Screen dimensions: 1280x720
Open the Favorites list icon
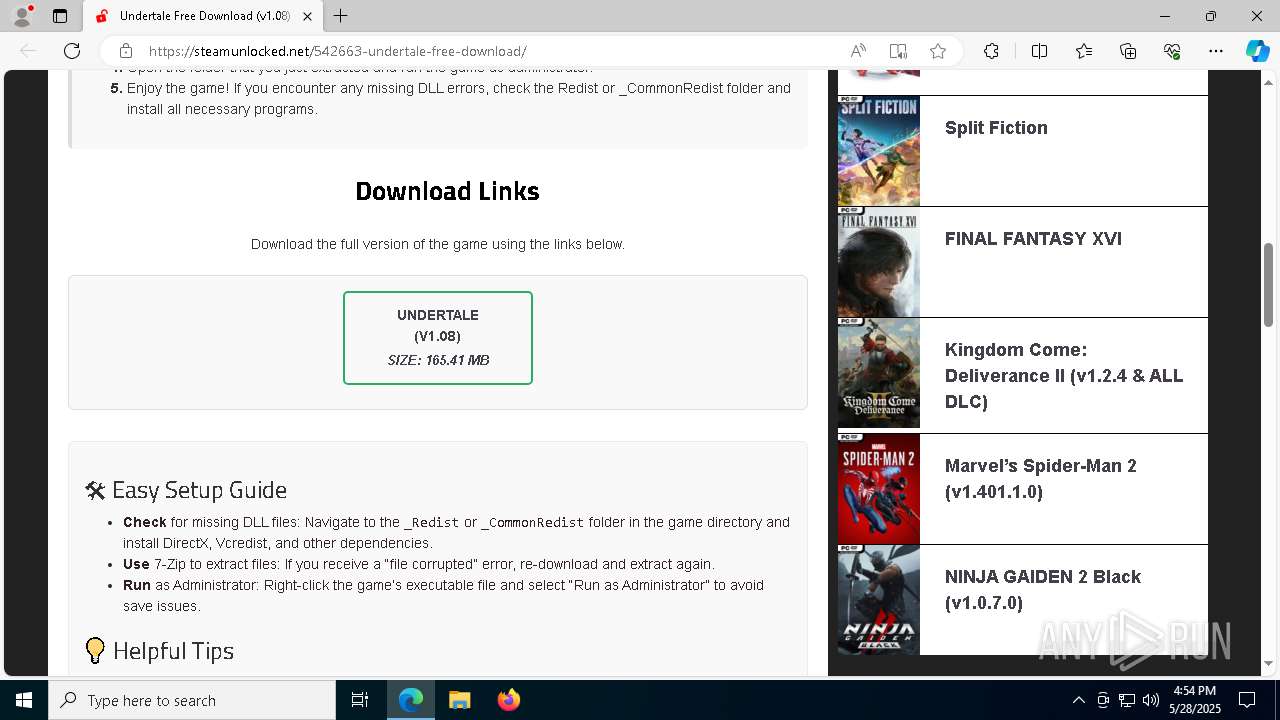point(1084,51)
